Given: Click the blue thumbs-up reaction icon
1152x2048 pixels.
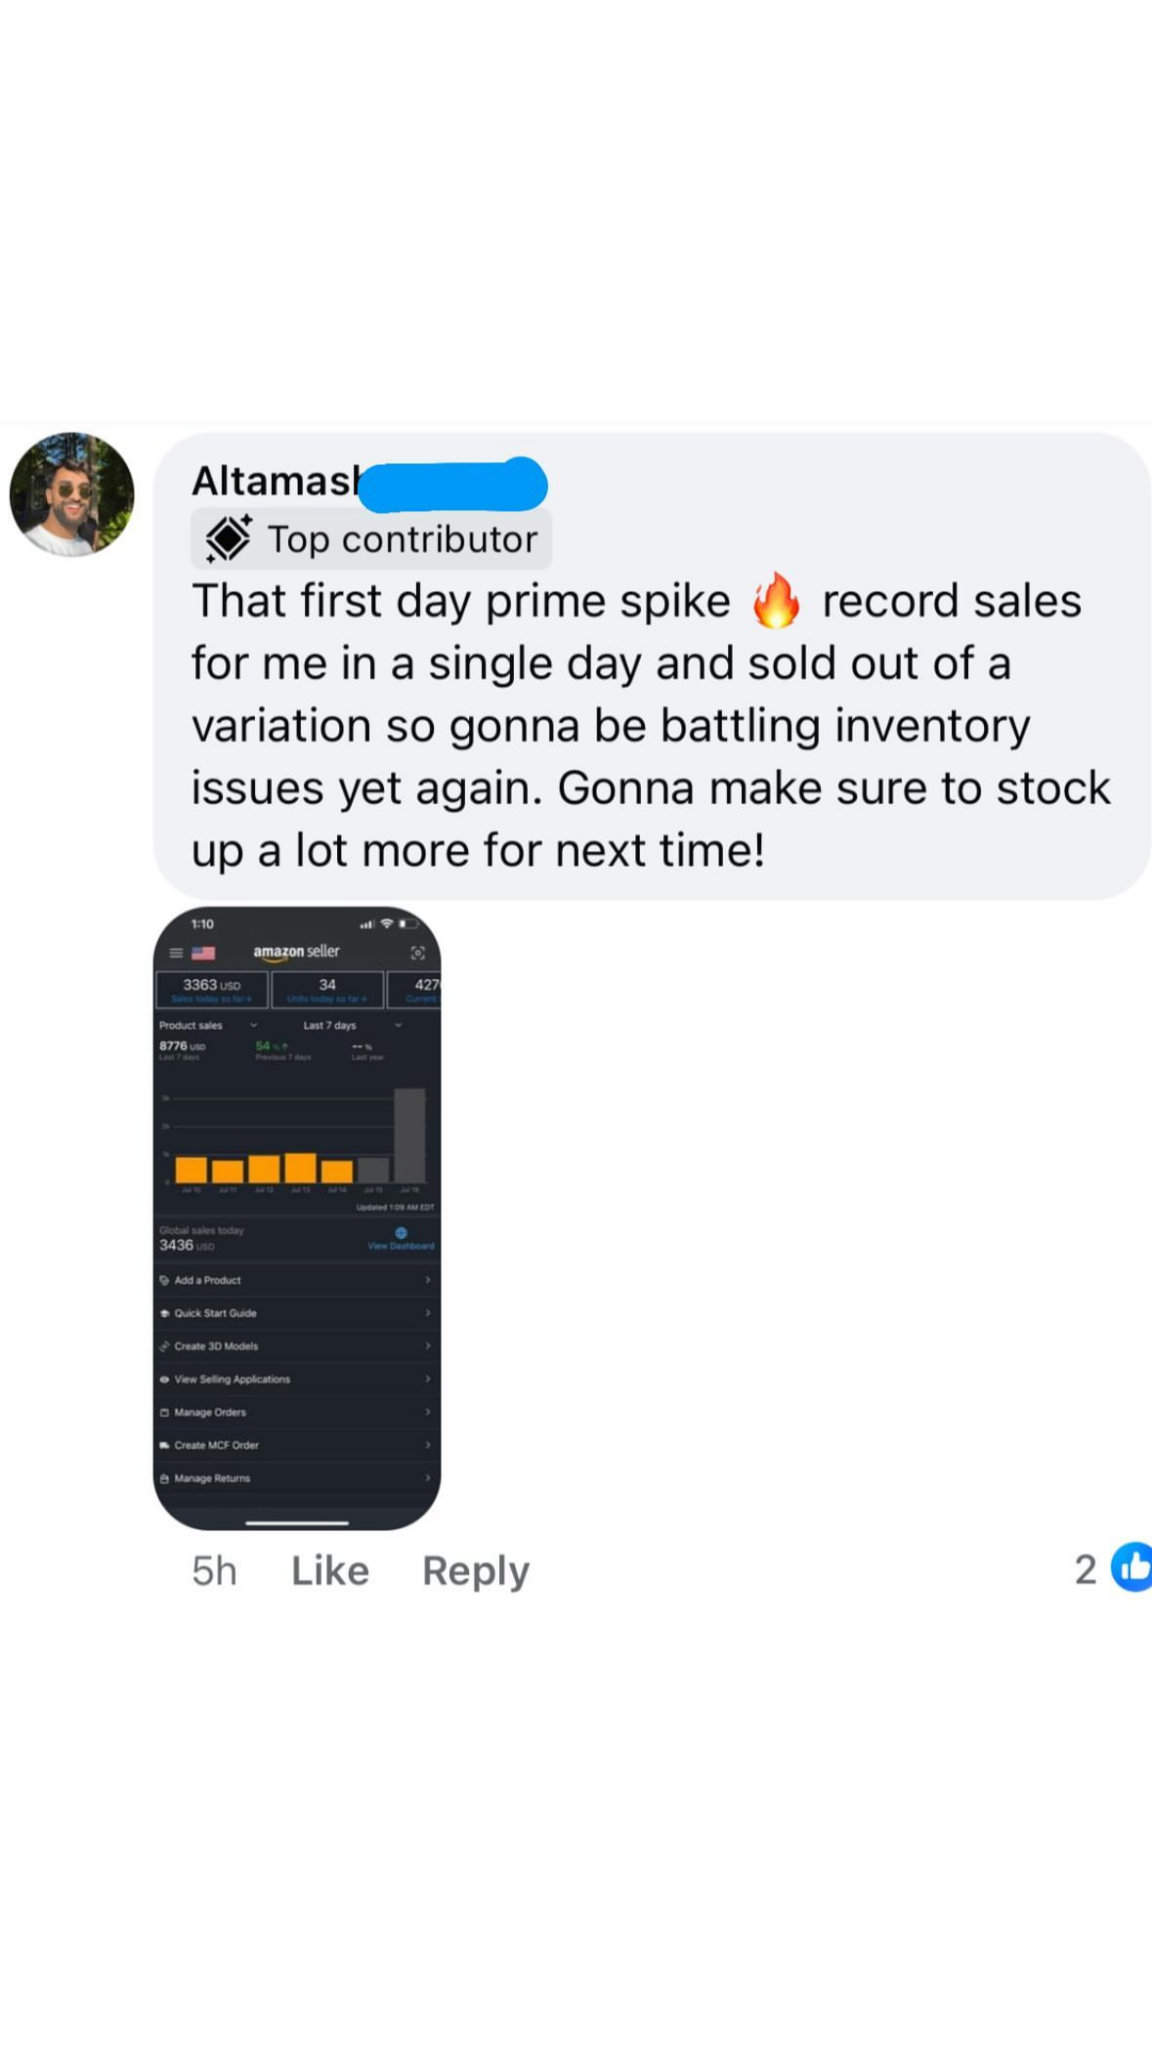Looking at the screenshot, I should click(x=1132, y=1568).
